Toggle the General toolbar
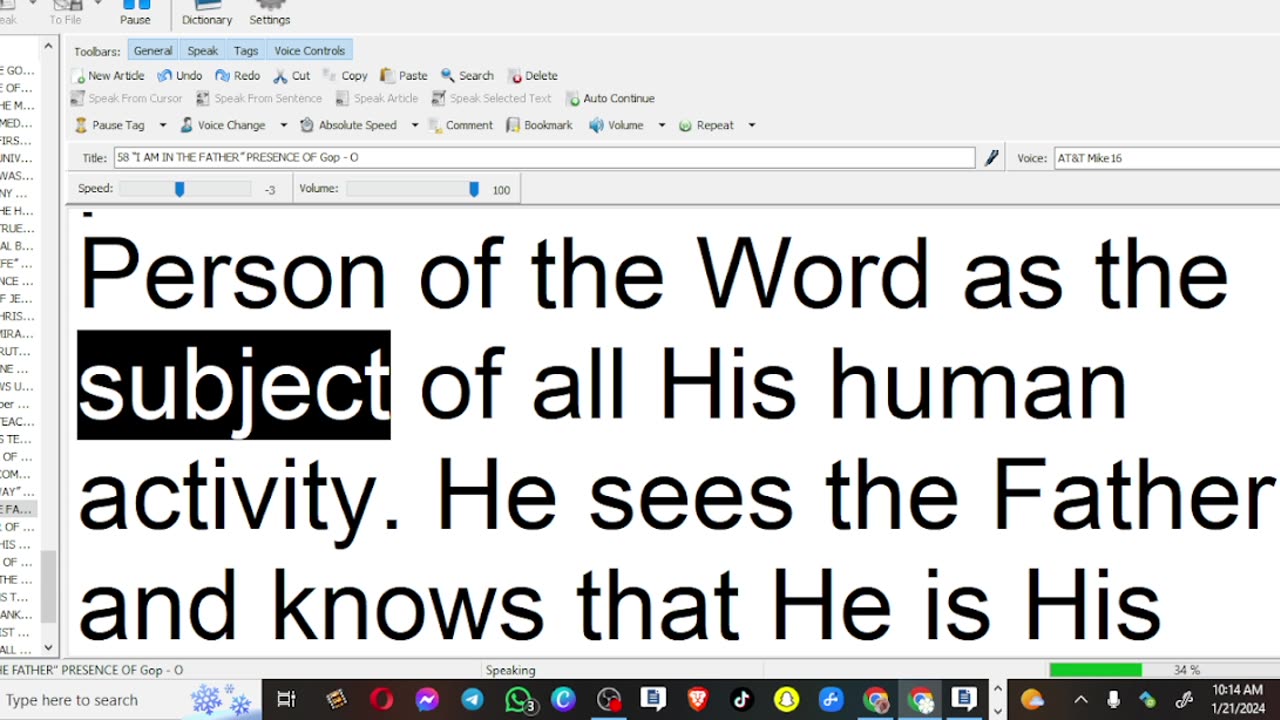Screen dimensions: 1280x720 pos(153,51)
